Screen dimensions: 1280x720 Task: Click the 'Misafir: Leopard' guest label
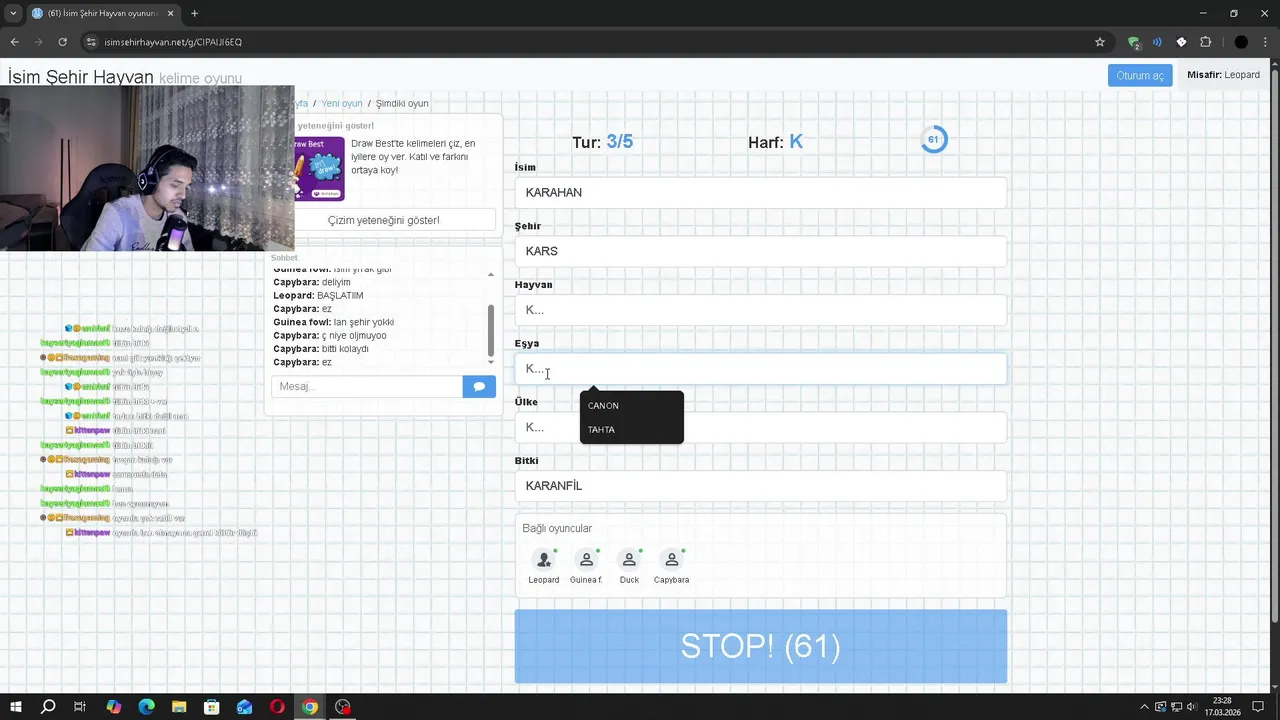tap(1223, 75)
